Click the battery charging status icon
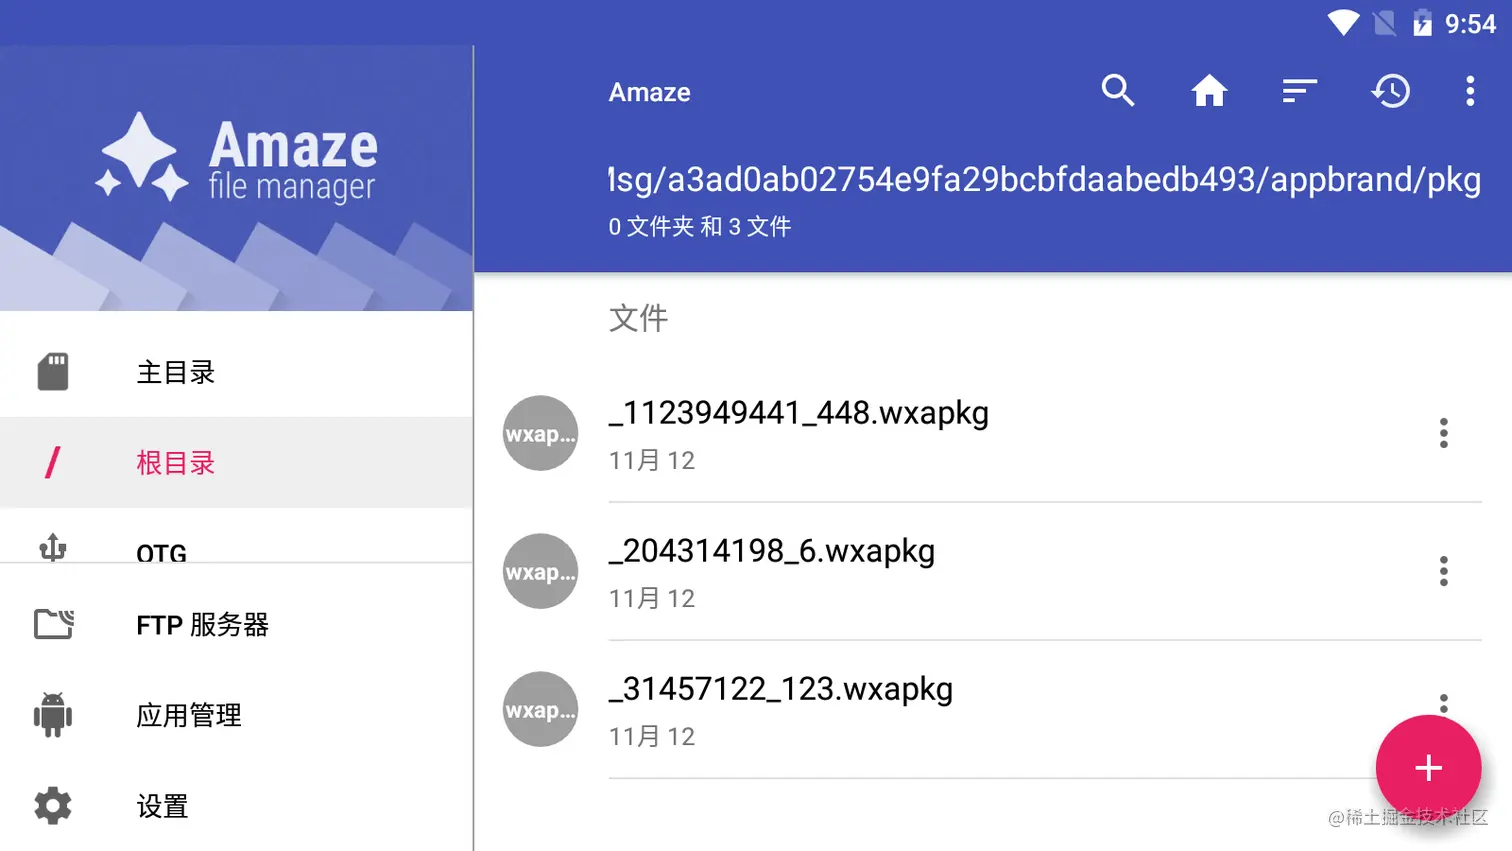This screenshot has height=851, width=1512. (1422, 23)
